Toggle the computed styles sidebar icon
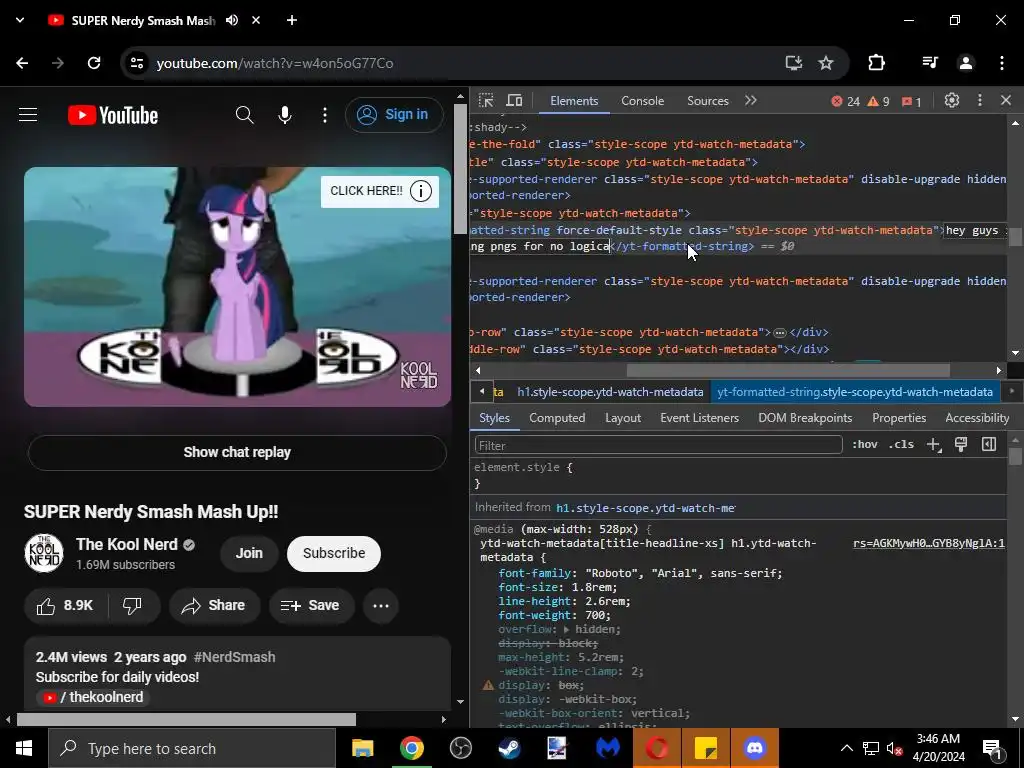 click(989, 445)
